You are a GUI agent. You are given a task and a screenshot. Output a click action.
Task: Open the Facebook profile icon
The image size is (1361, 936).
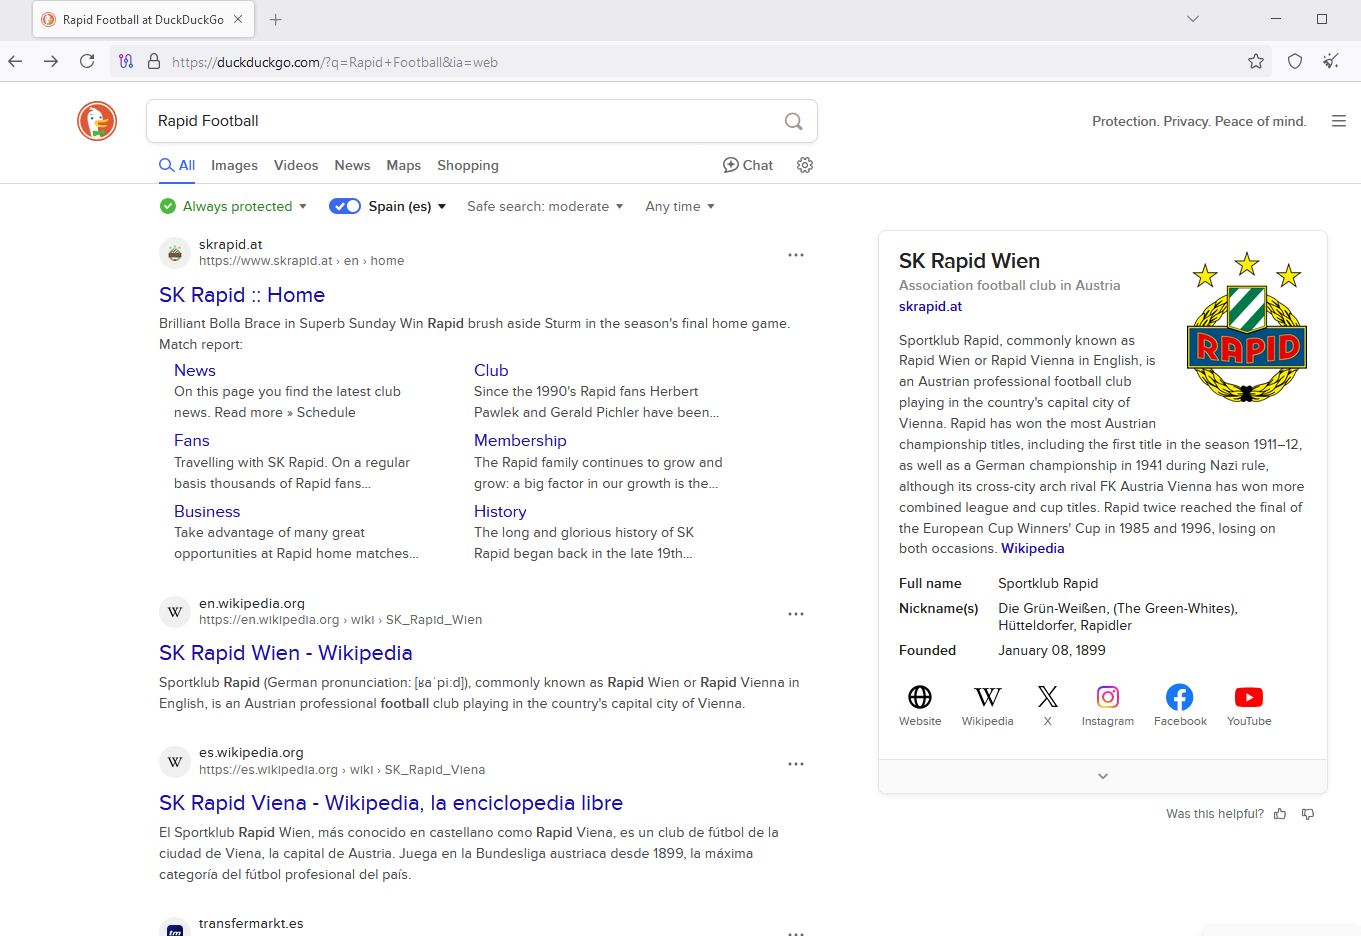pos(1180,705)
